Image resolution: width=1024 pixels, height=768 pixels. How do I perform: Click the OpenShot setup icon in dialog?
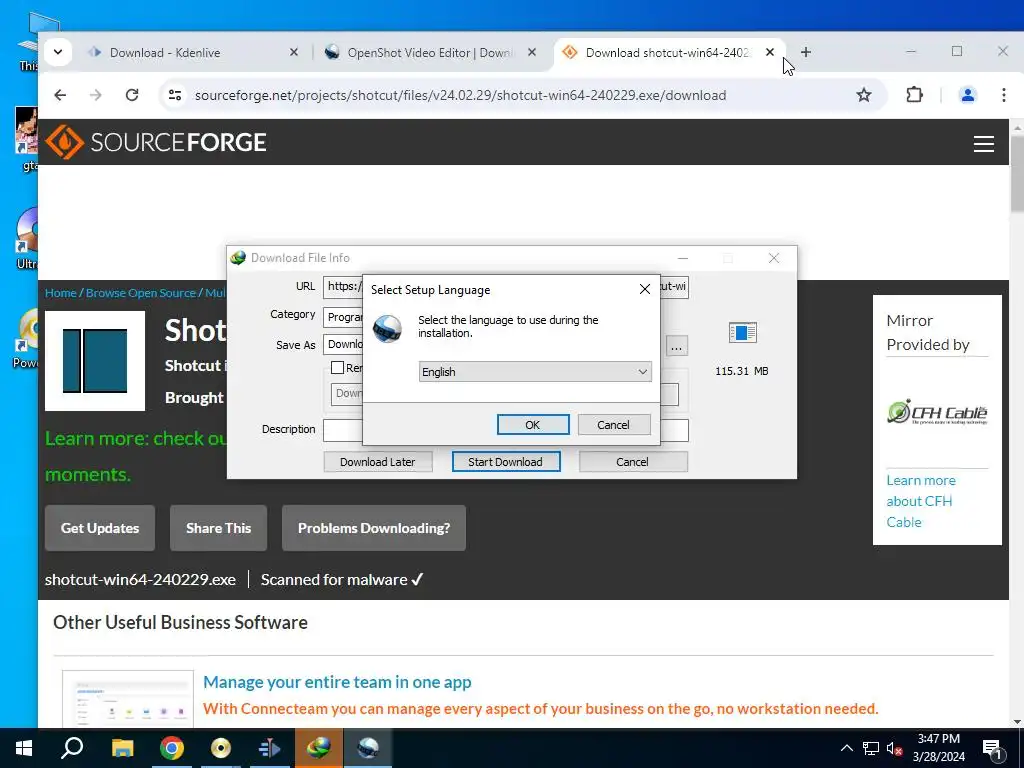coord(387,328)
